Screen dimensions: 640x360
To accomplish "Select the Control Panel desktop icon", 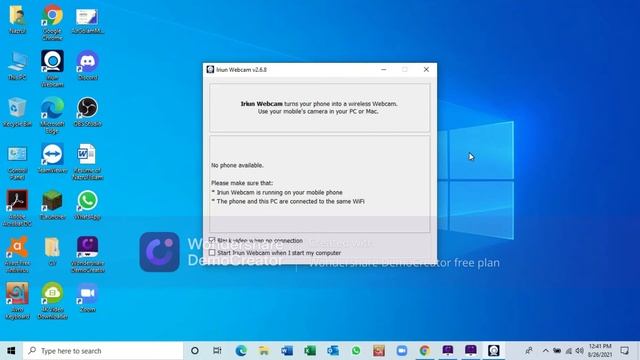I will pos(17,162).
